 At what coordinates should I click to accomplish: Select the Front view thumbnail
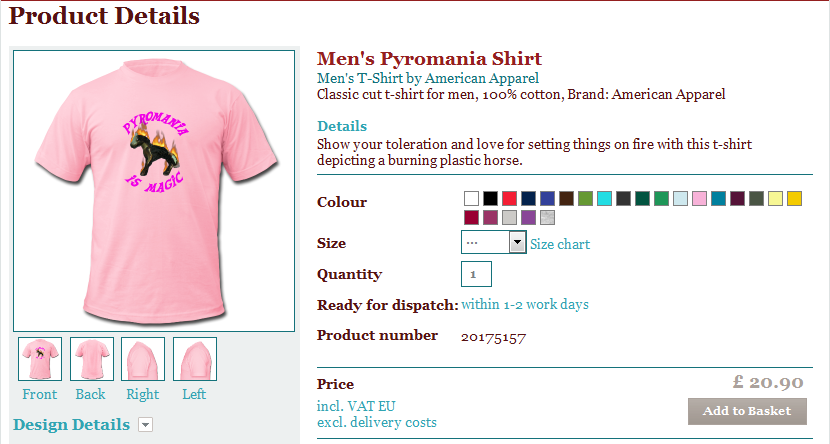[x=40, y=359]
